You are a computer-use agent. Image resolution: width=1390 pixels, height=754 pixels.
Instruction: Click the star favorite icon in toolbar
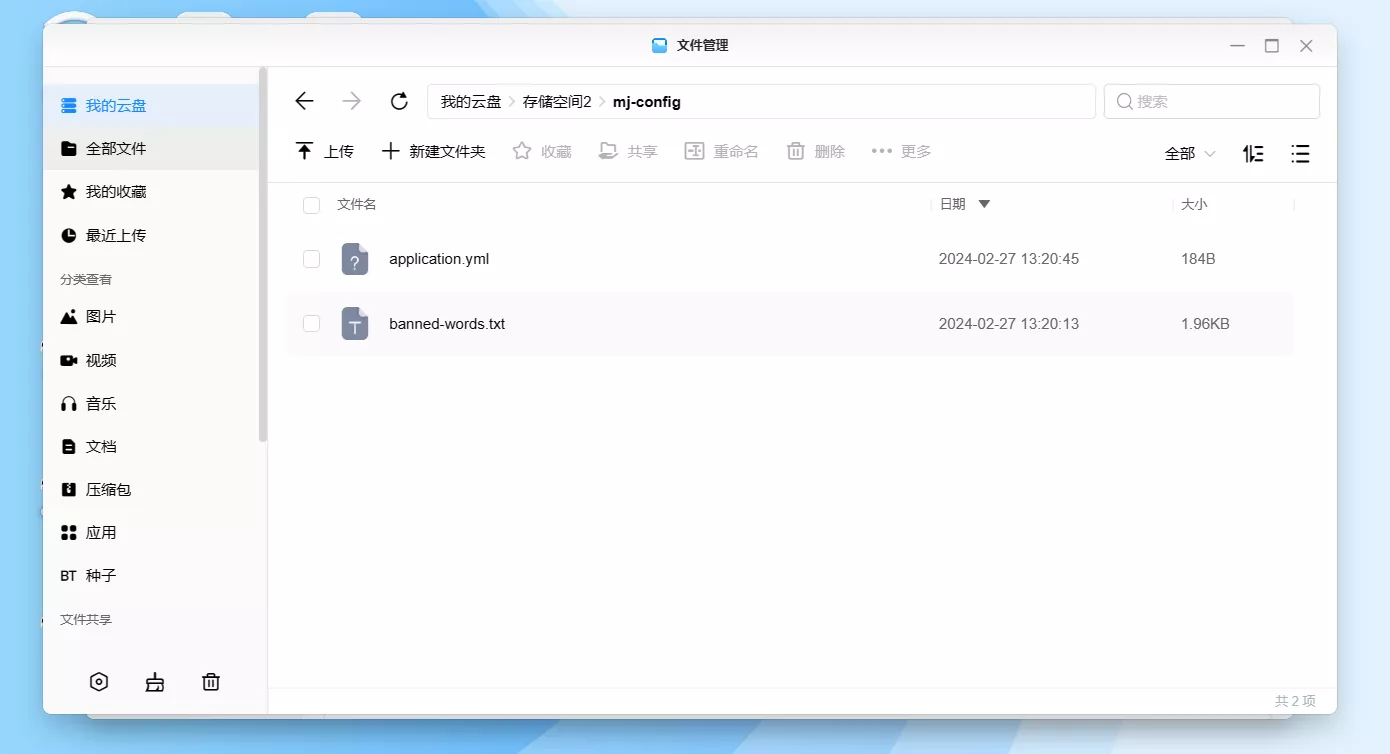(x=522, y=151)
